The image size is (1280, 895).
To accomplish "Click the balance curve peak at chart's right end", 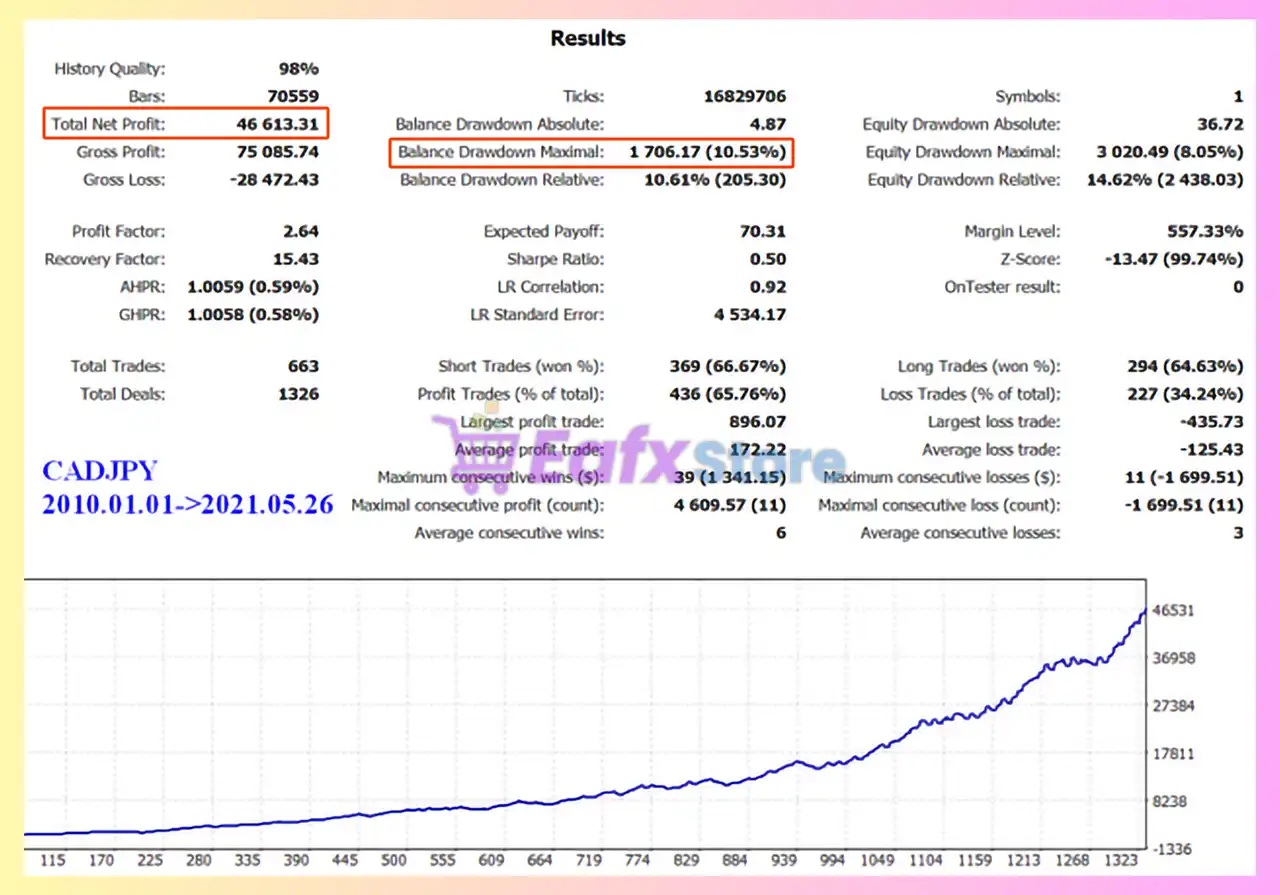I will (x=1144, y=610).
